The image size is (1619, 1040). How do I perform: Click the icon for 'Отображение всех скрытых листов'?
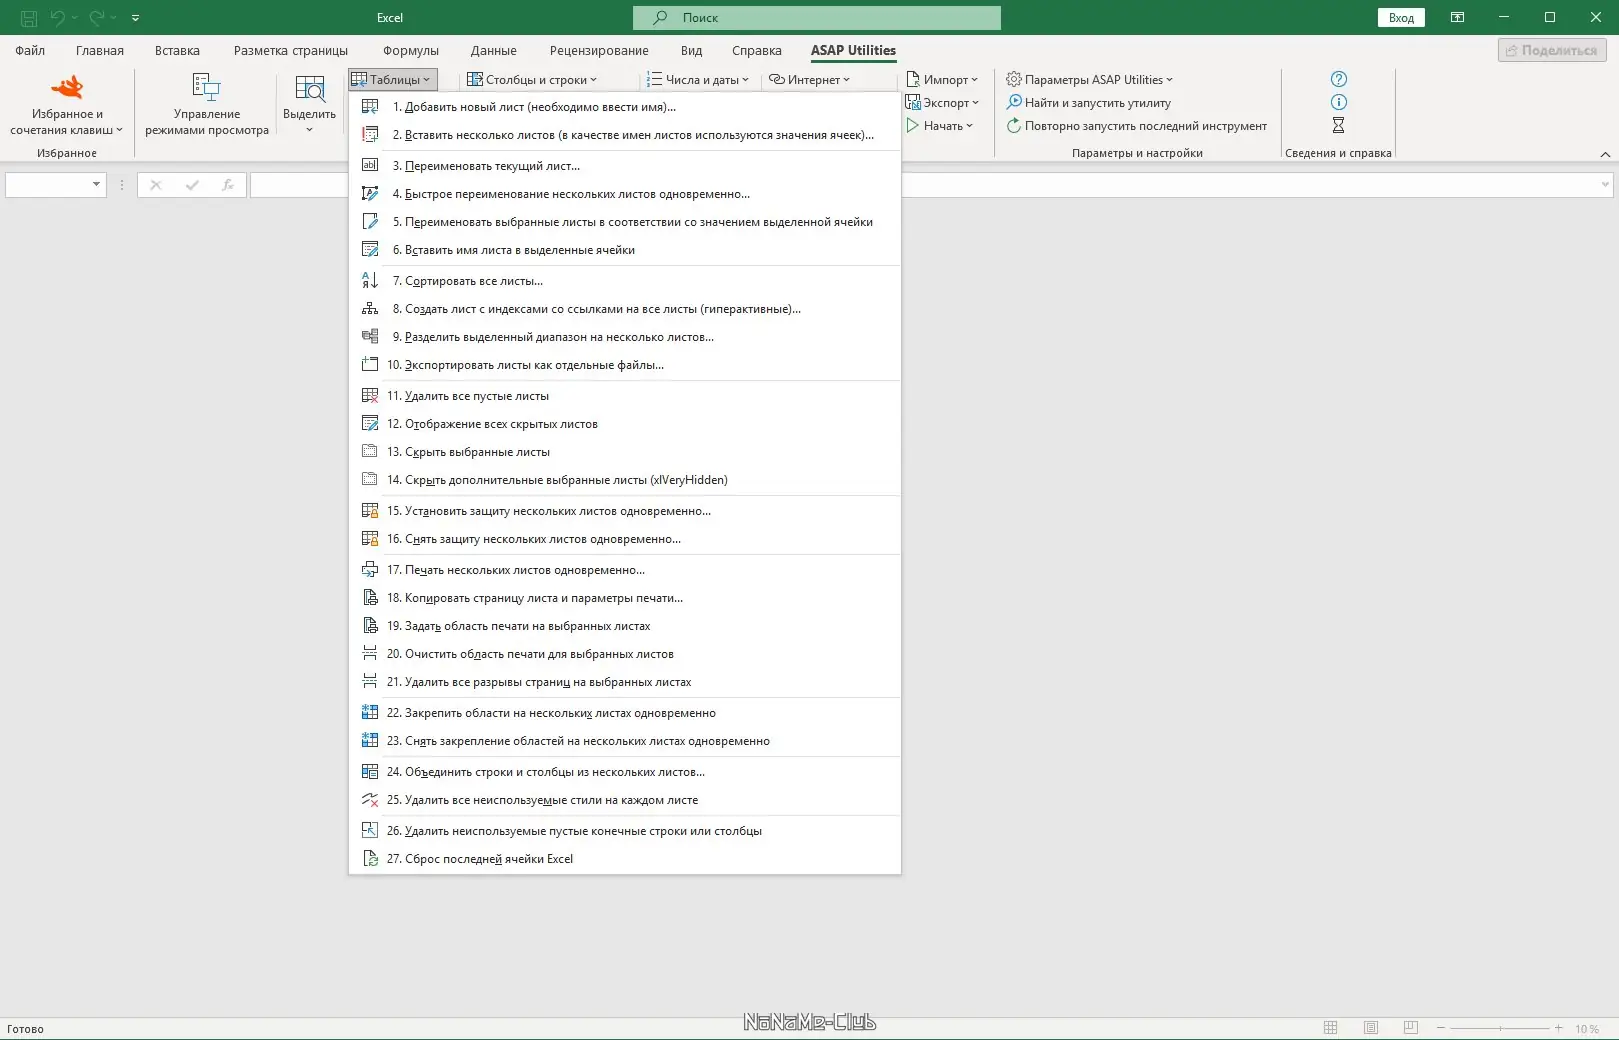coord(370,423)
